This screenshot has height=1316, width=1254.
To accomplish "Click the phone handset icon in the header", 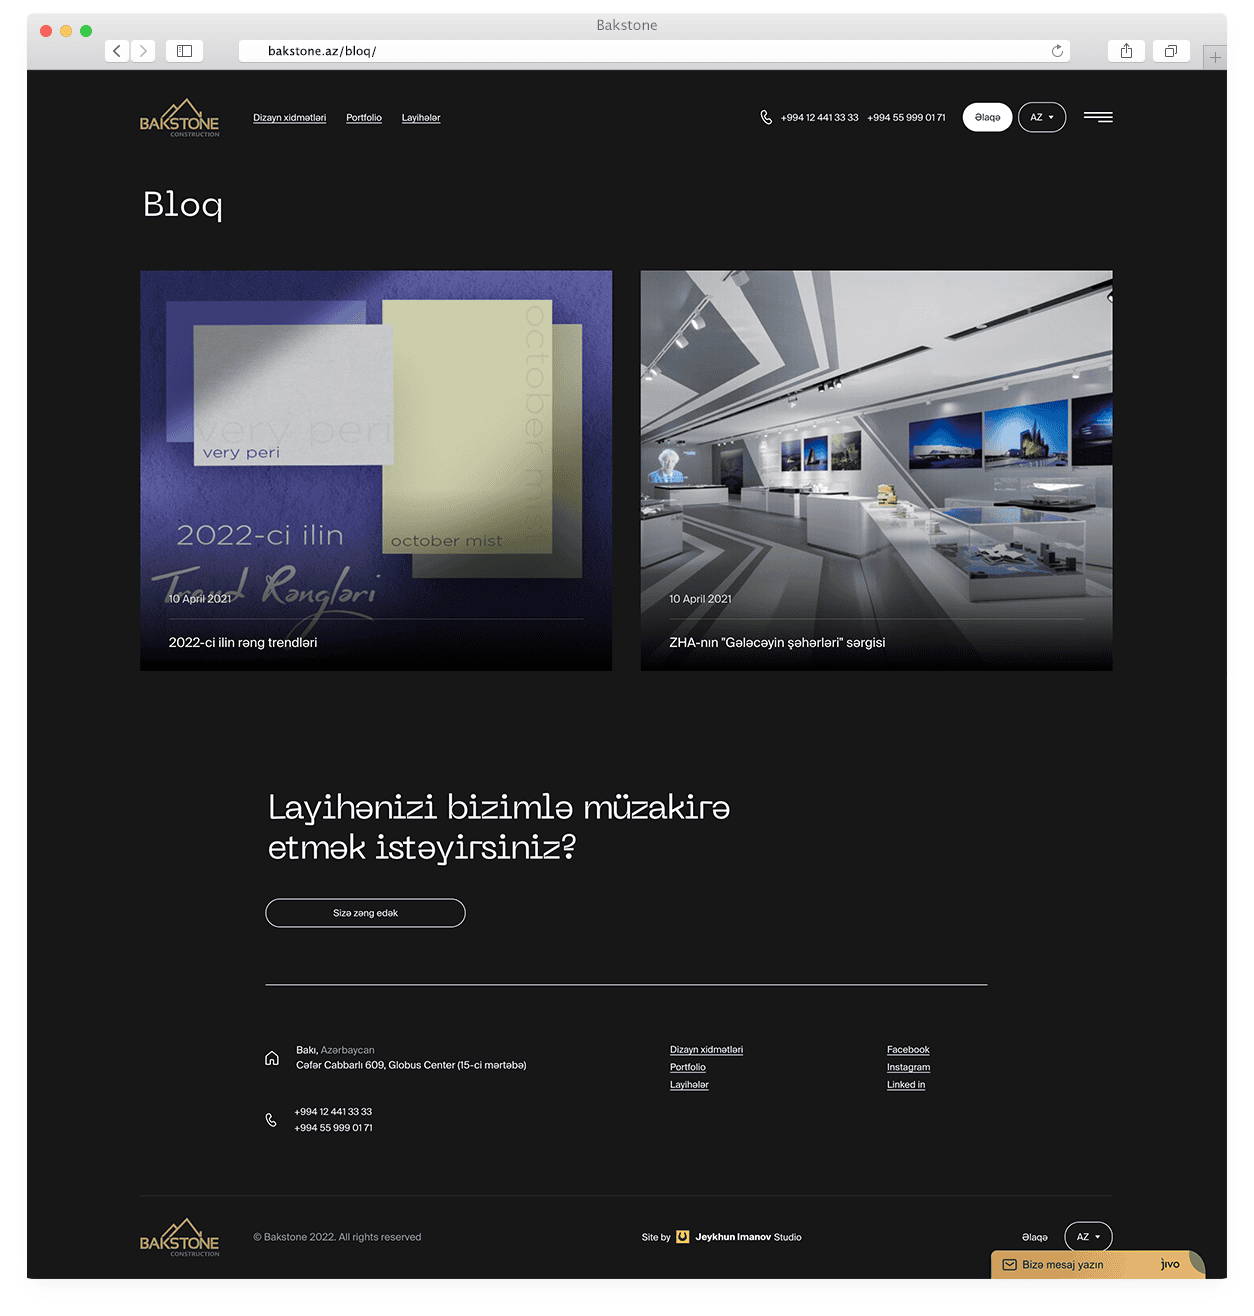I will pos(766,117).
